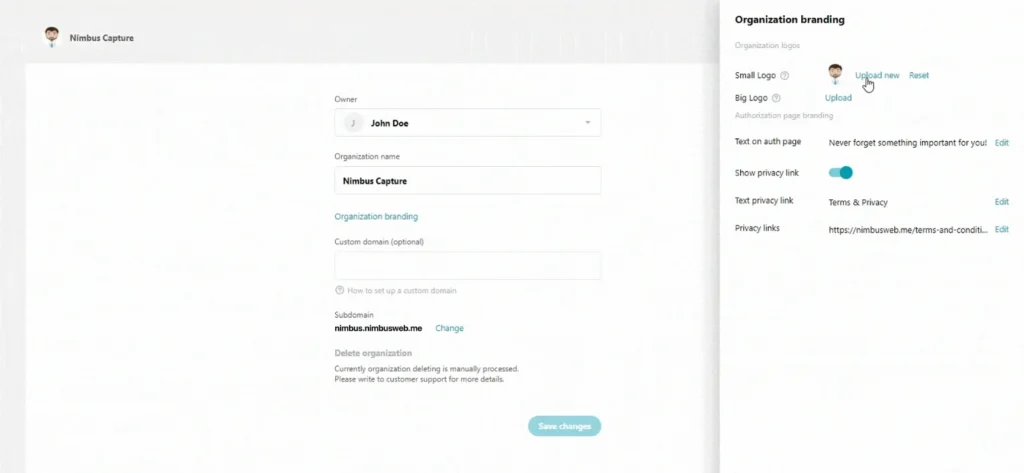
Task: Open the Organization branding link
Action: (376, 216)
